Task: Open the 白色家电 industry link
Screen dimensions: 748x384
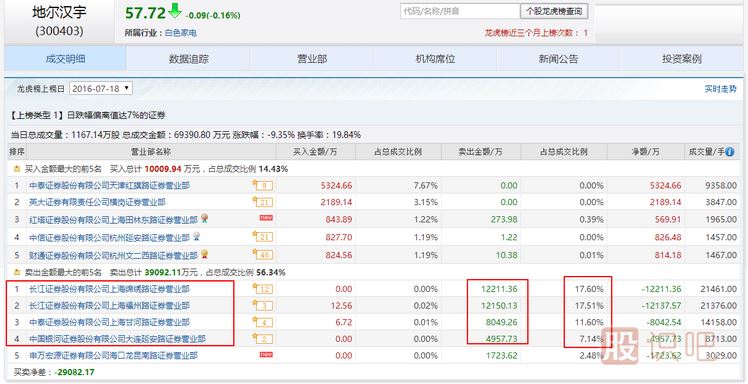Action: [x=181, y=33]
